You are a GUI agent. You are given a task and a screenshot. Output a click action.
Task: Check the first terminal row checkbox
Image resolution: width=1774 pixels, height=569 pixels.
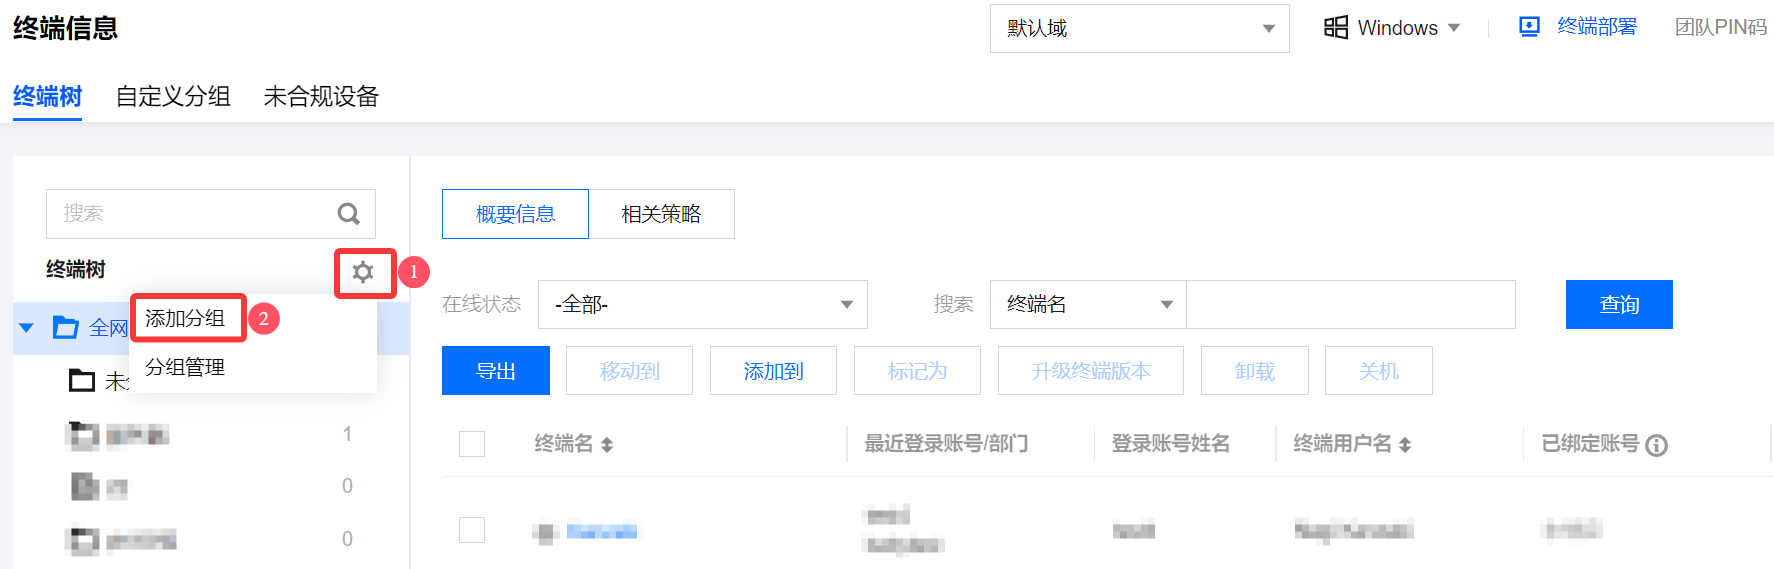[472, 530]
